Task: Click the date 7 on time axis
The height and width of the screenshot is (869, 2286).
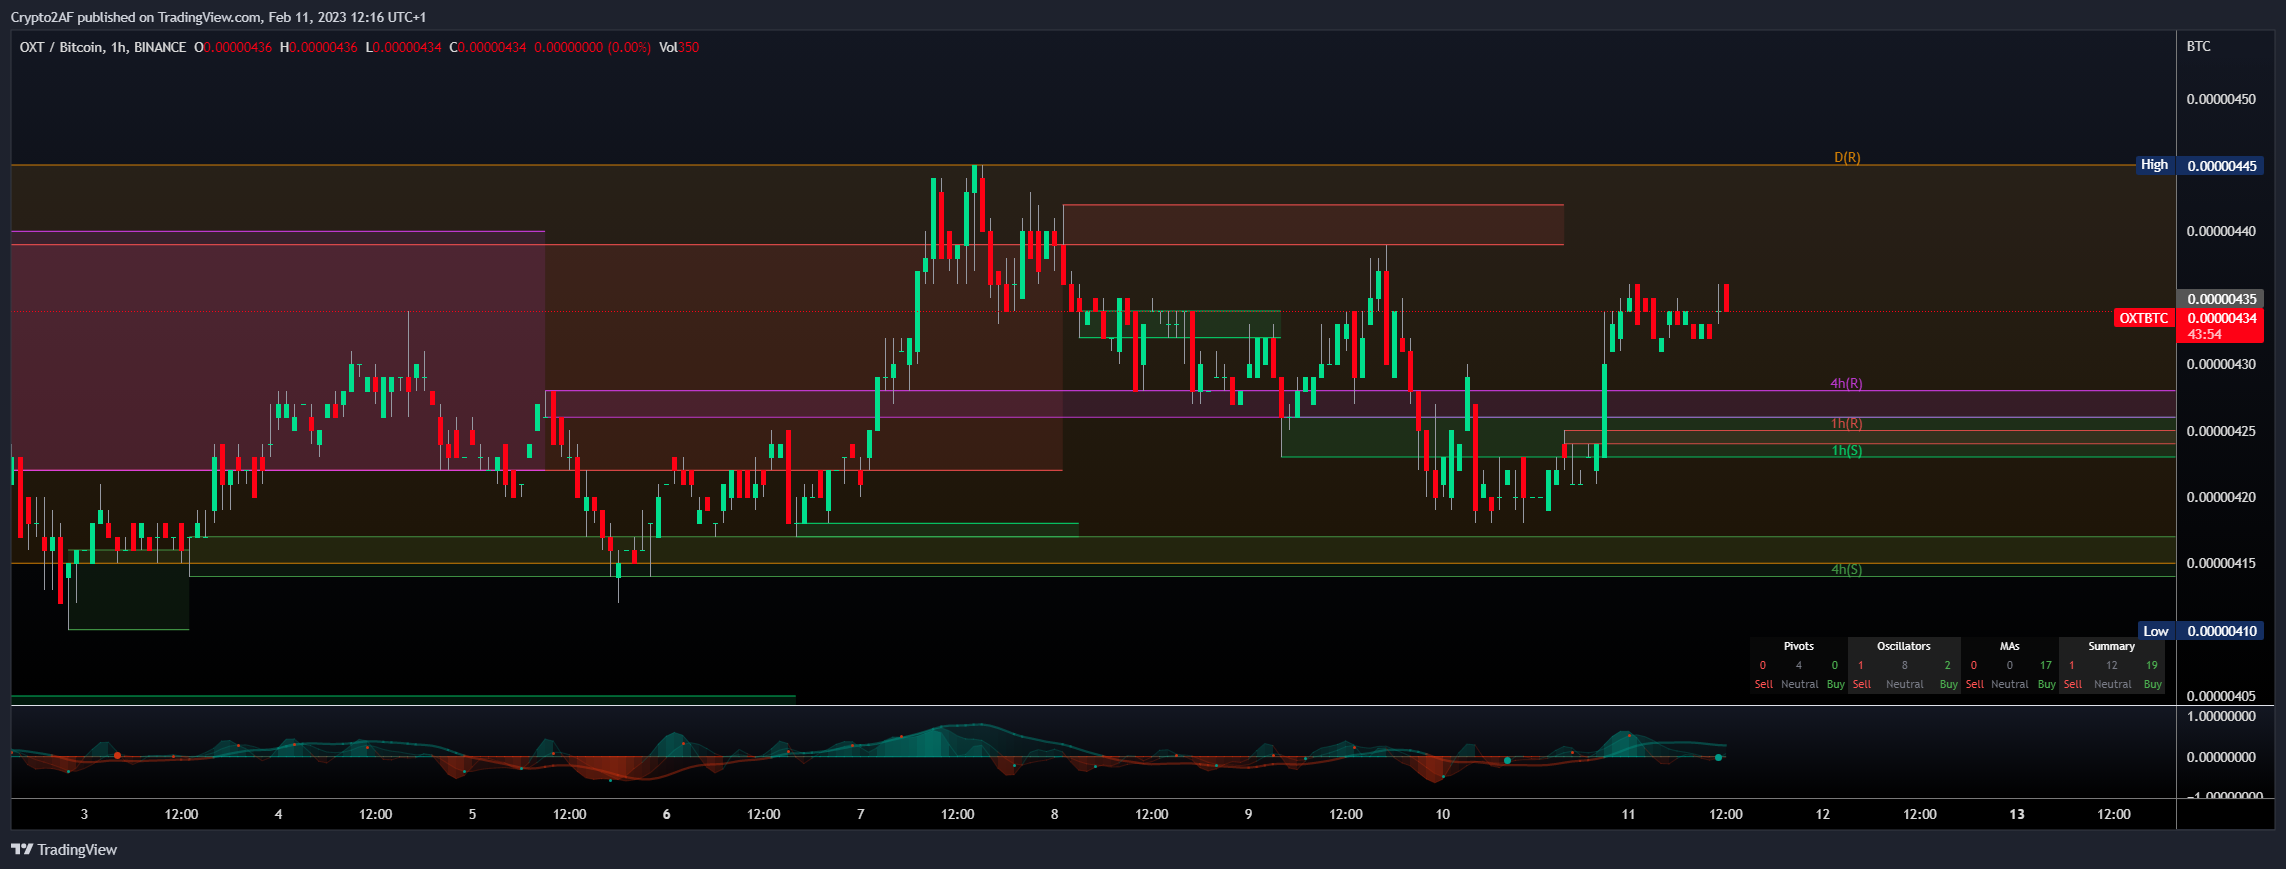Action: pos(860,814)
